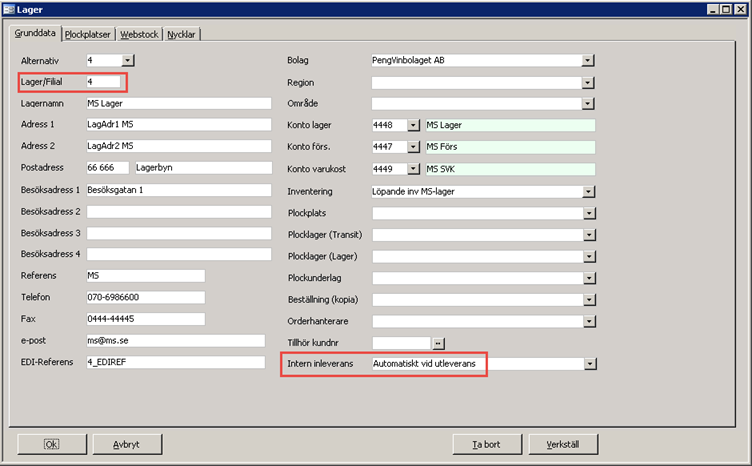Select the Nycklar tab
Screen dimensions: 752x466
coord(182,34)
